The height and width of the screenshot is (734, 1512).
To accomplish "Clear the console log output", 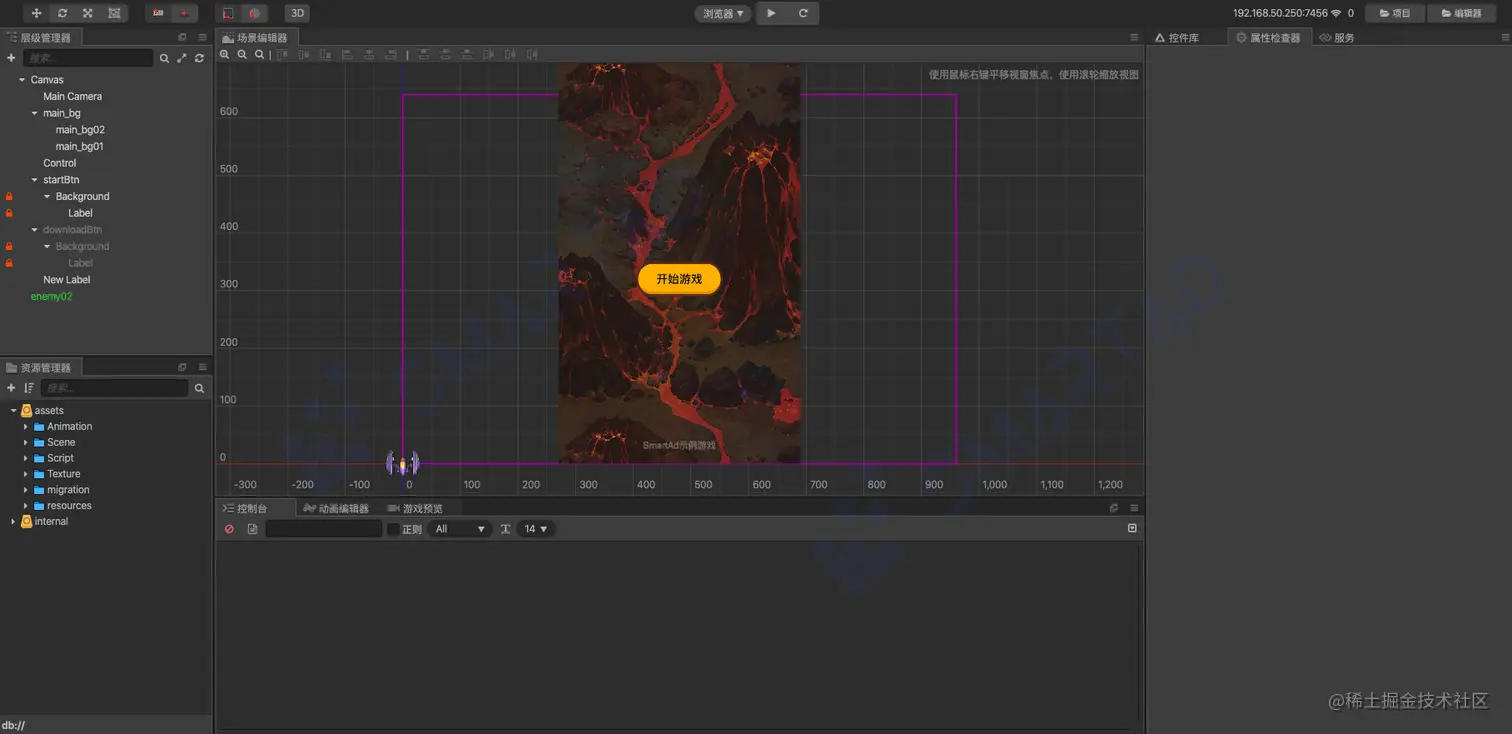I will 229,529.
